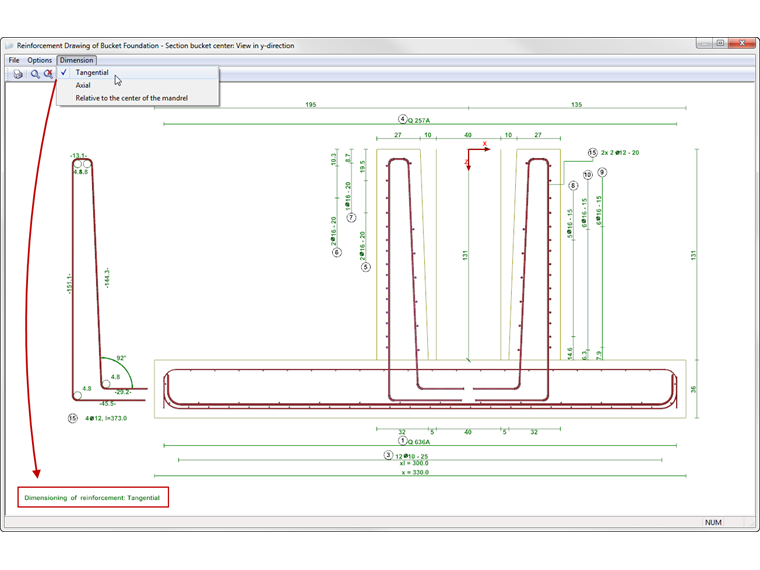This screenshot has height=570, width=760.
Task: Close the open Dimension menu
Action: point(77,60)
